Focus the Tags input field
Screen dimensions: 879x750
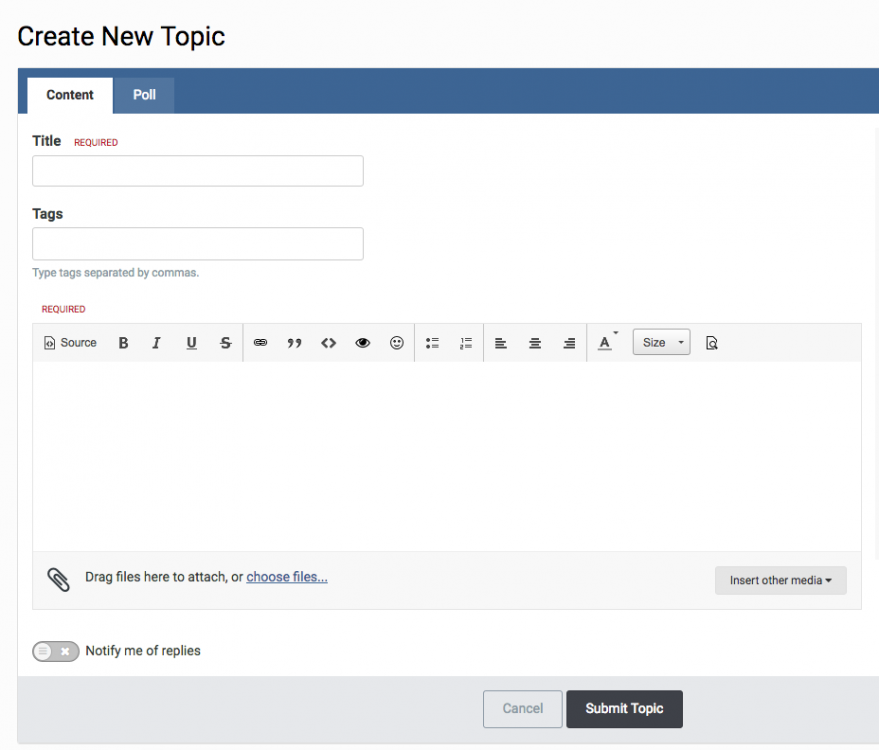click(x=198, y=244)
